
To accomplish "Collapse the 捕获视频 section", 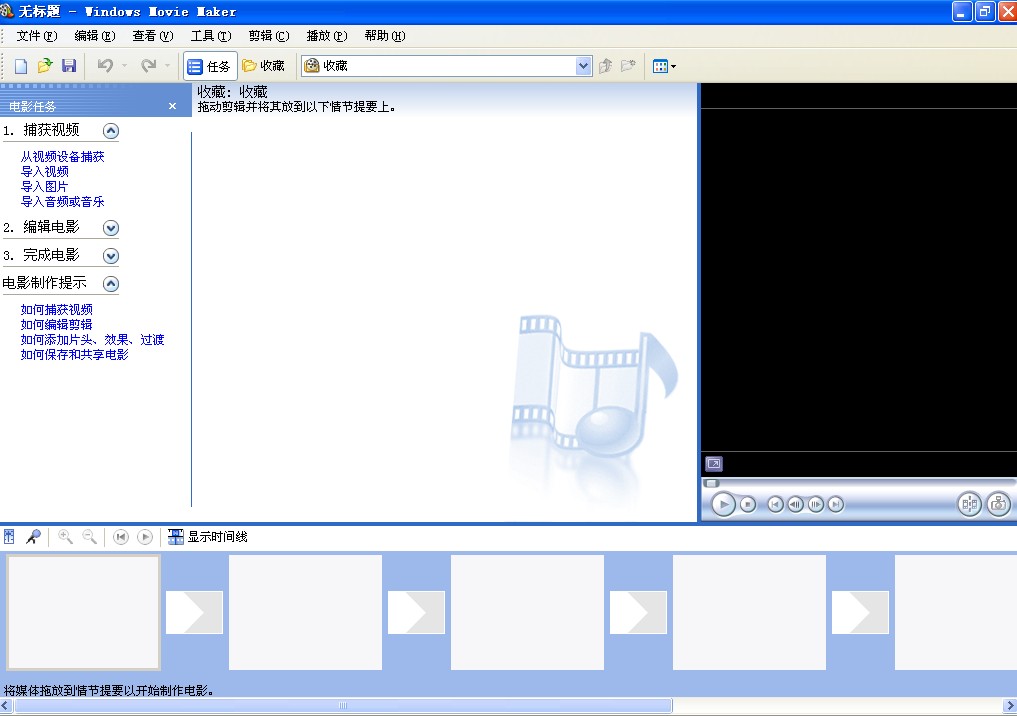I will (x=111, y=131).
